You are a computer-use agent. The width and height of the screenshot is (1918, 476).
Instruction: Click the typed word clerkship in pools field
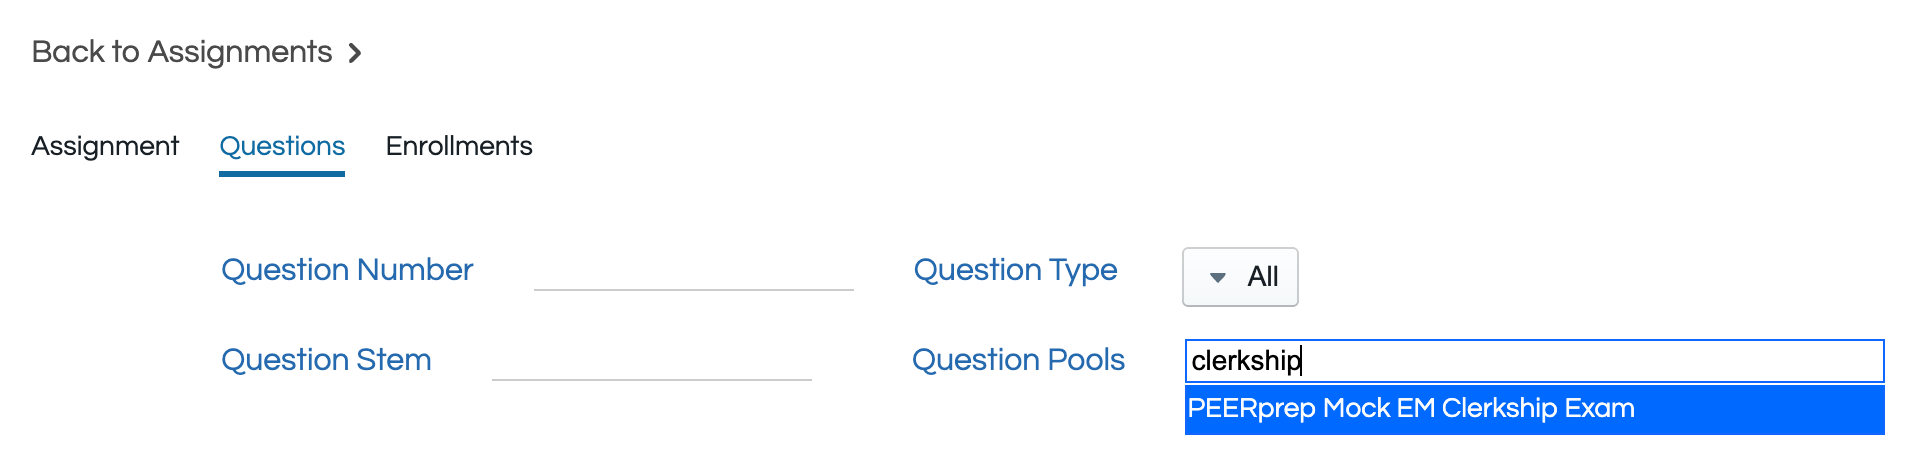[x=1246, y=361]
